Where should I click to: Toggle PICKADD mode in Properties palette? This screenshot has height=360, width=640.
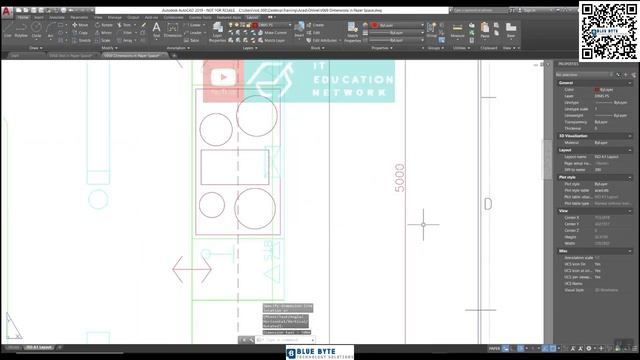point(618,75)
